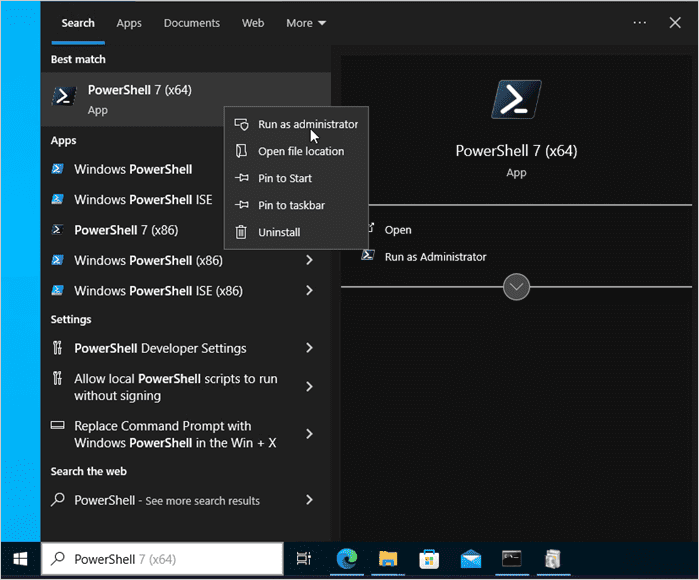
Task: Open Microsoft Store from the taskbar
Action: [x=429, y=559]
